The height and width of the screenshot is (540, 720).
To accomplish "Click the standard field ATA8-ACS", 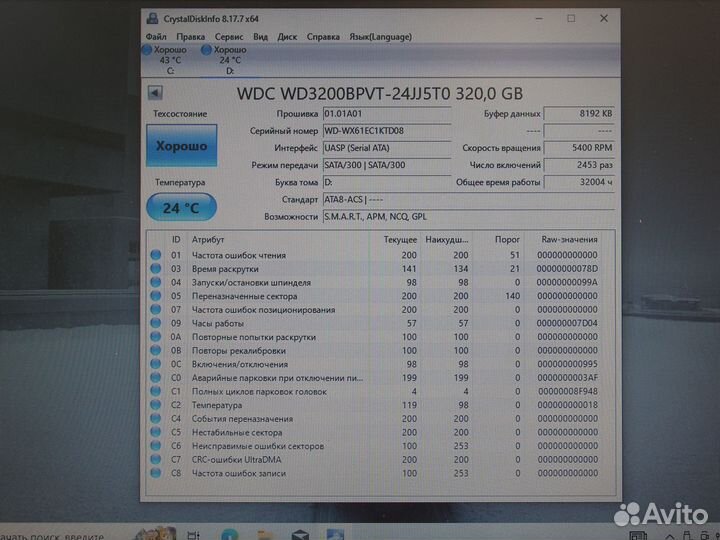I will pyautogui.click(x=468, y=200).
